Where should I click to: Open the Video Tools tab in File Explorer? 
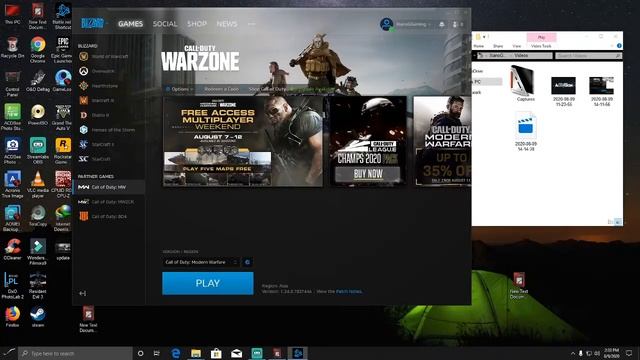tap(541, 46)
